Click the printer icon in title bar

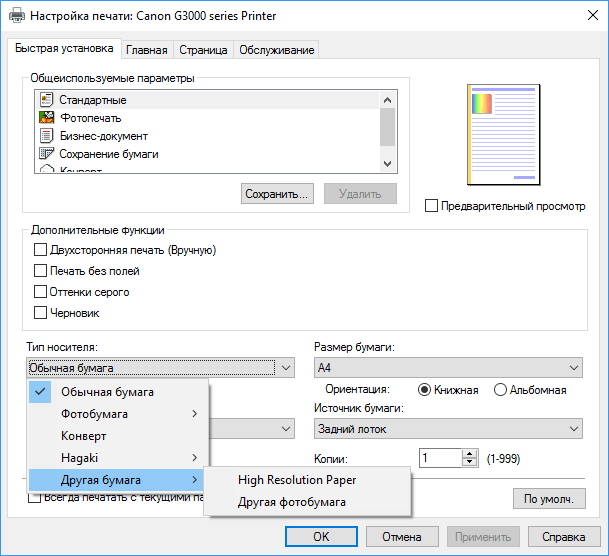[17, 16]
